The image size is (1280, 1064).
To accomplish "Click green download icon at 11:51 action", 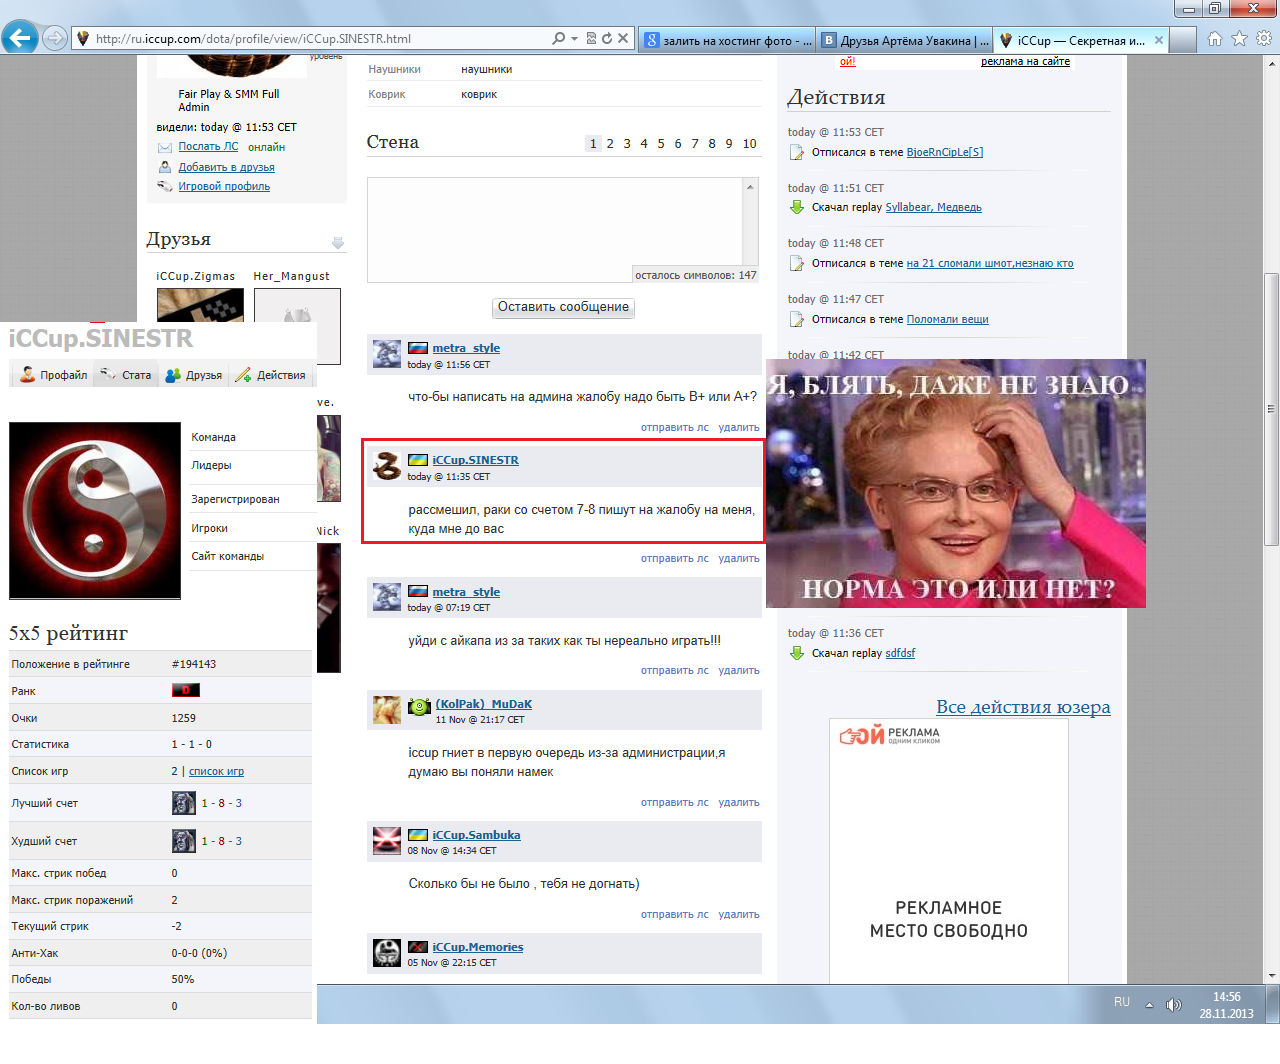I will coord(797,207).
